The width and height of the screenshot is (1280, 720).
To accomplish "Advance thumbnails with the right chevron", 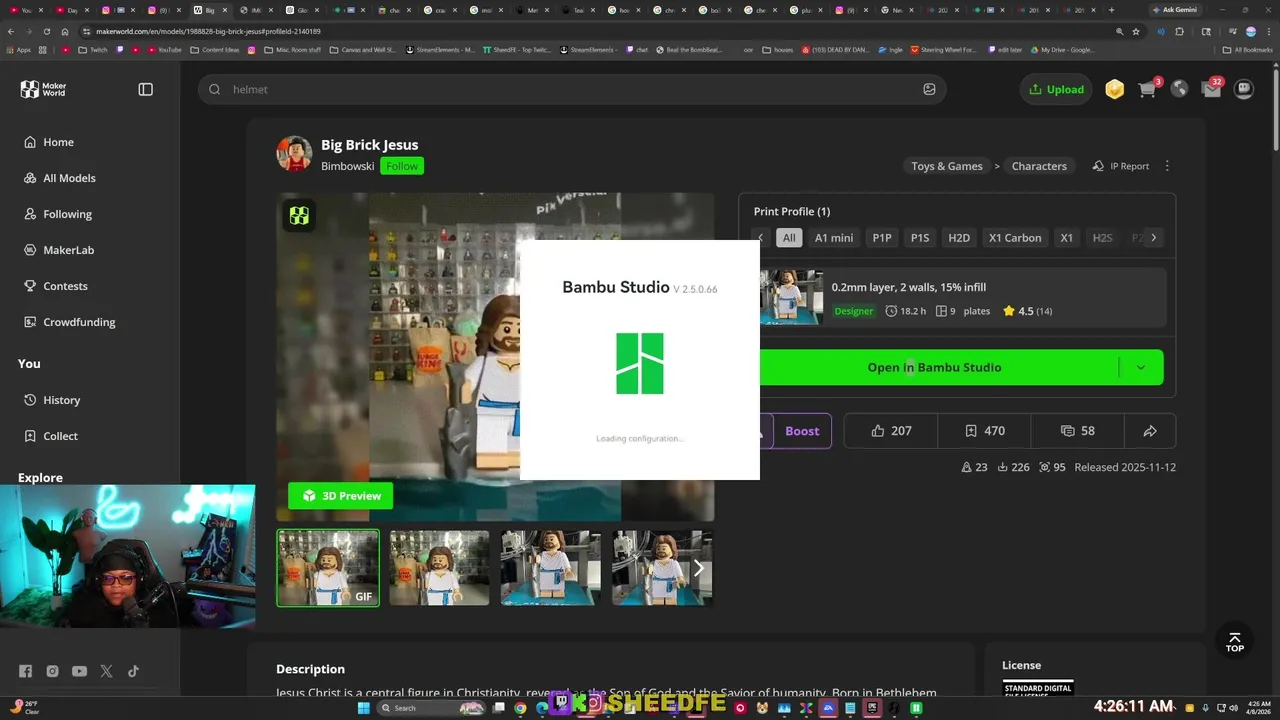I will (699, 568).
